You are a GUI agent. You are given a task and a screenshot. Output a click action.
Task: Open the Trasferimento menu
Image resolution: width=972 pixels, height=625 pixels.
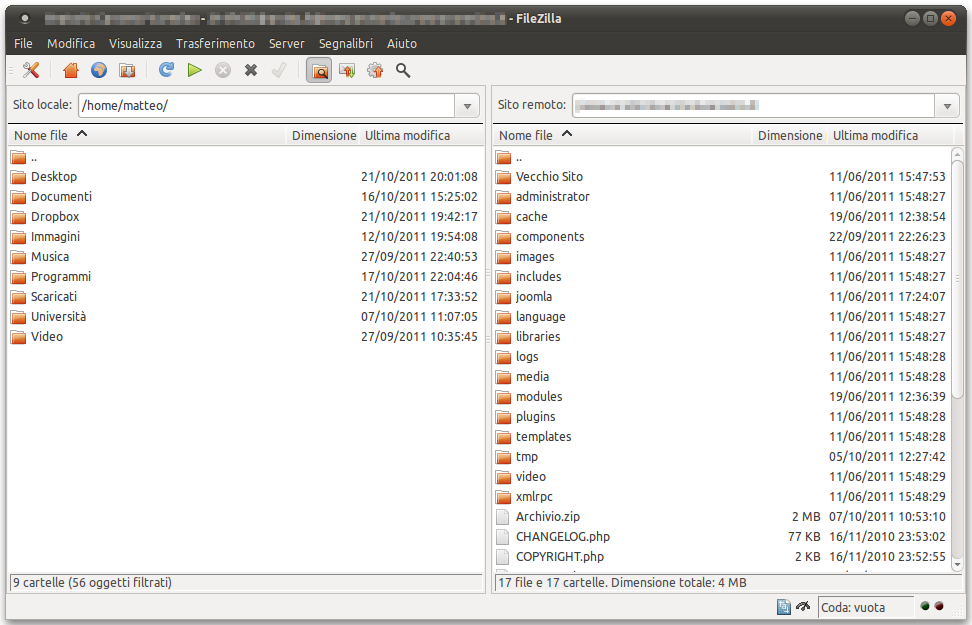[215, 43]
